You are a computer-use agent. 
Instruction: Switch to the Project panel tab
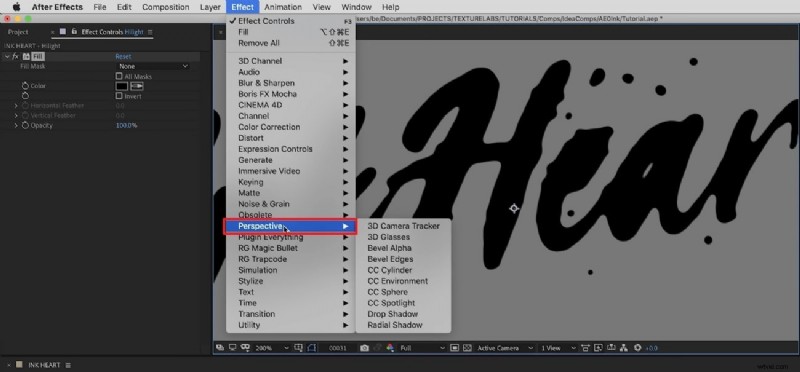pos(18,32)
